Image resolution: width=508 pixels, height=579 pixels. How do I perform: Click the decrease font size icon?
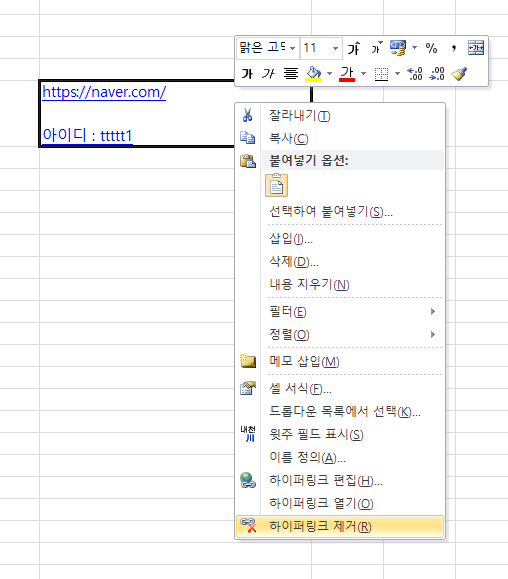click(377, 48)
